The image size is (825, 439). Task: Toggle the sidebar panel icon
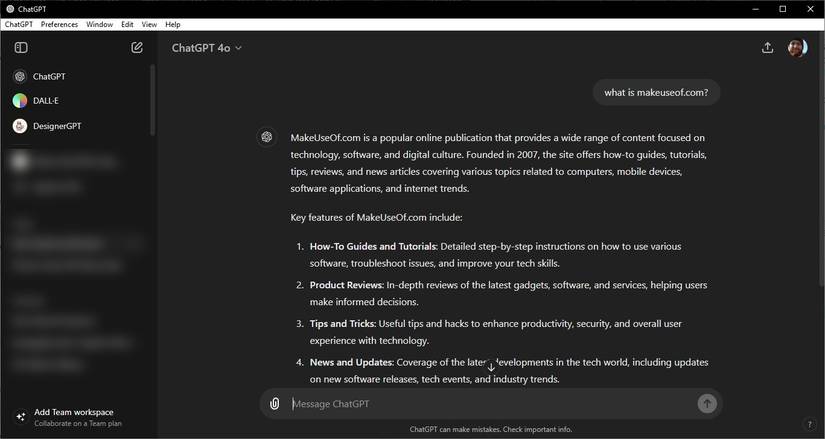coord(21,48)
